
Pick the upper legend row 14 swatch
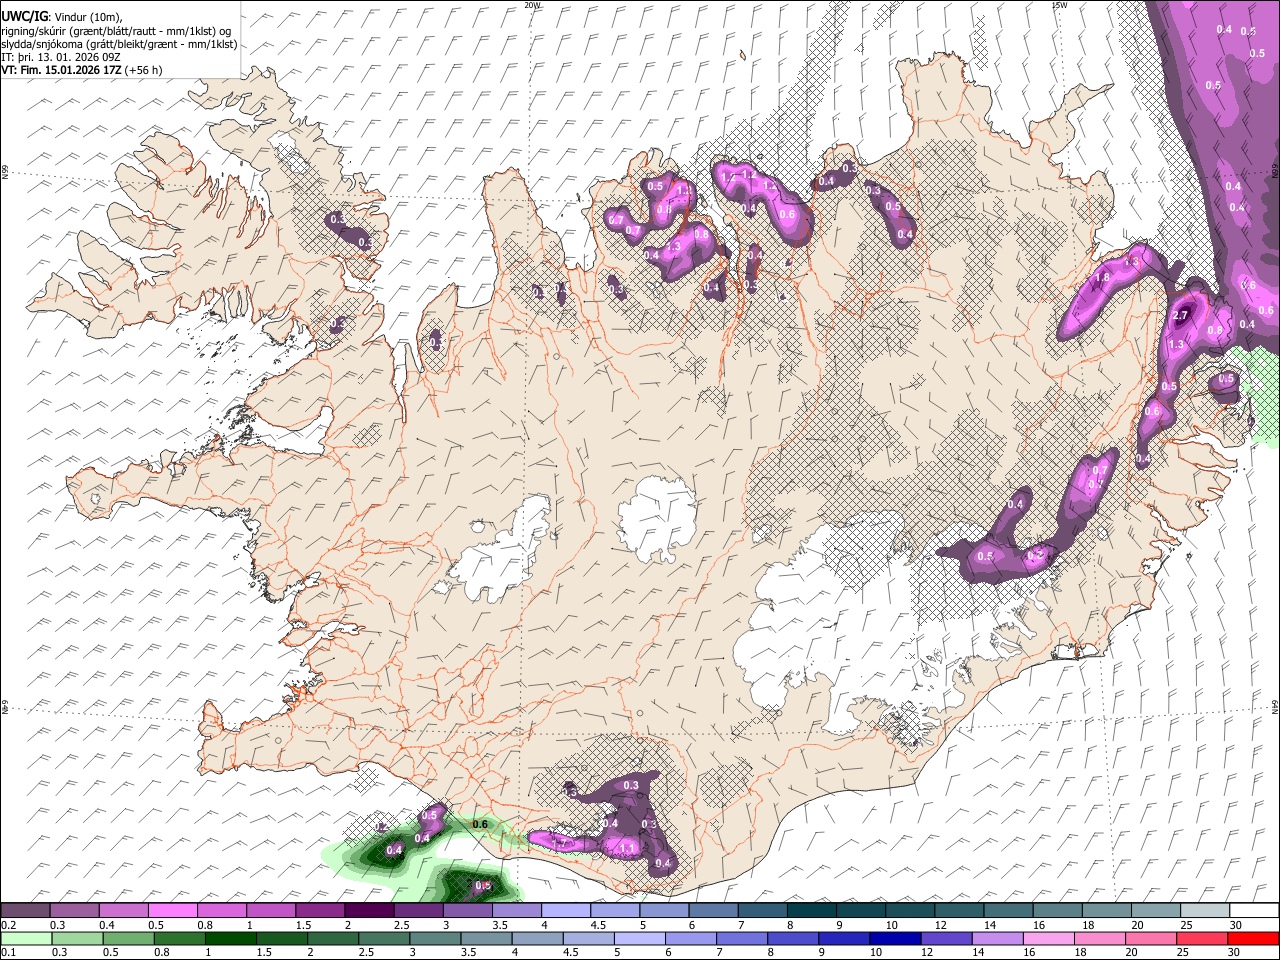[1010, 910]
